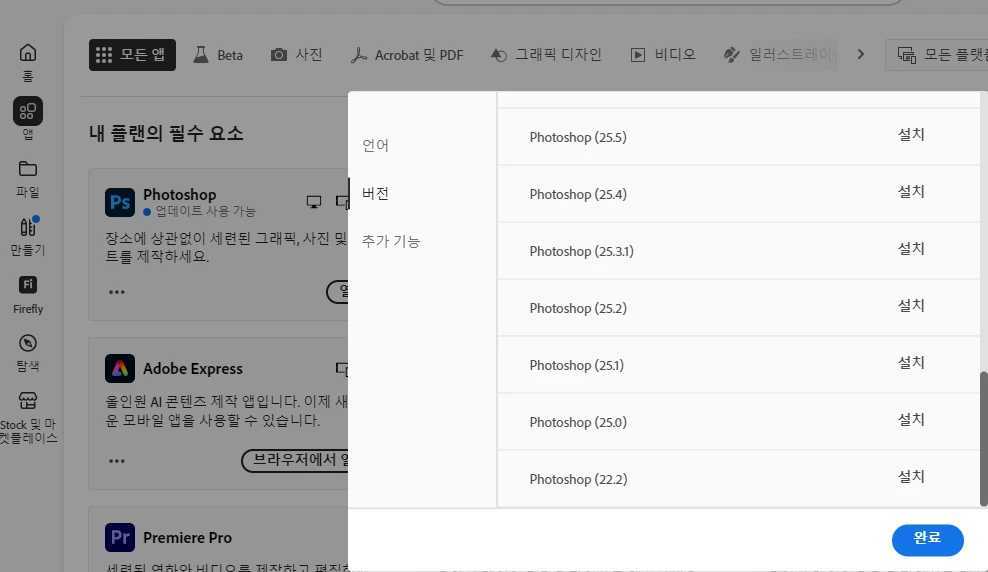Install Photoshop (25.4) via 설치
This screenshot has height=572, width=988.
coord(911,192)
